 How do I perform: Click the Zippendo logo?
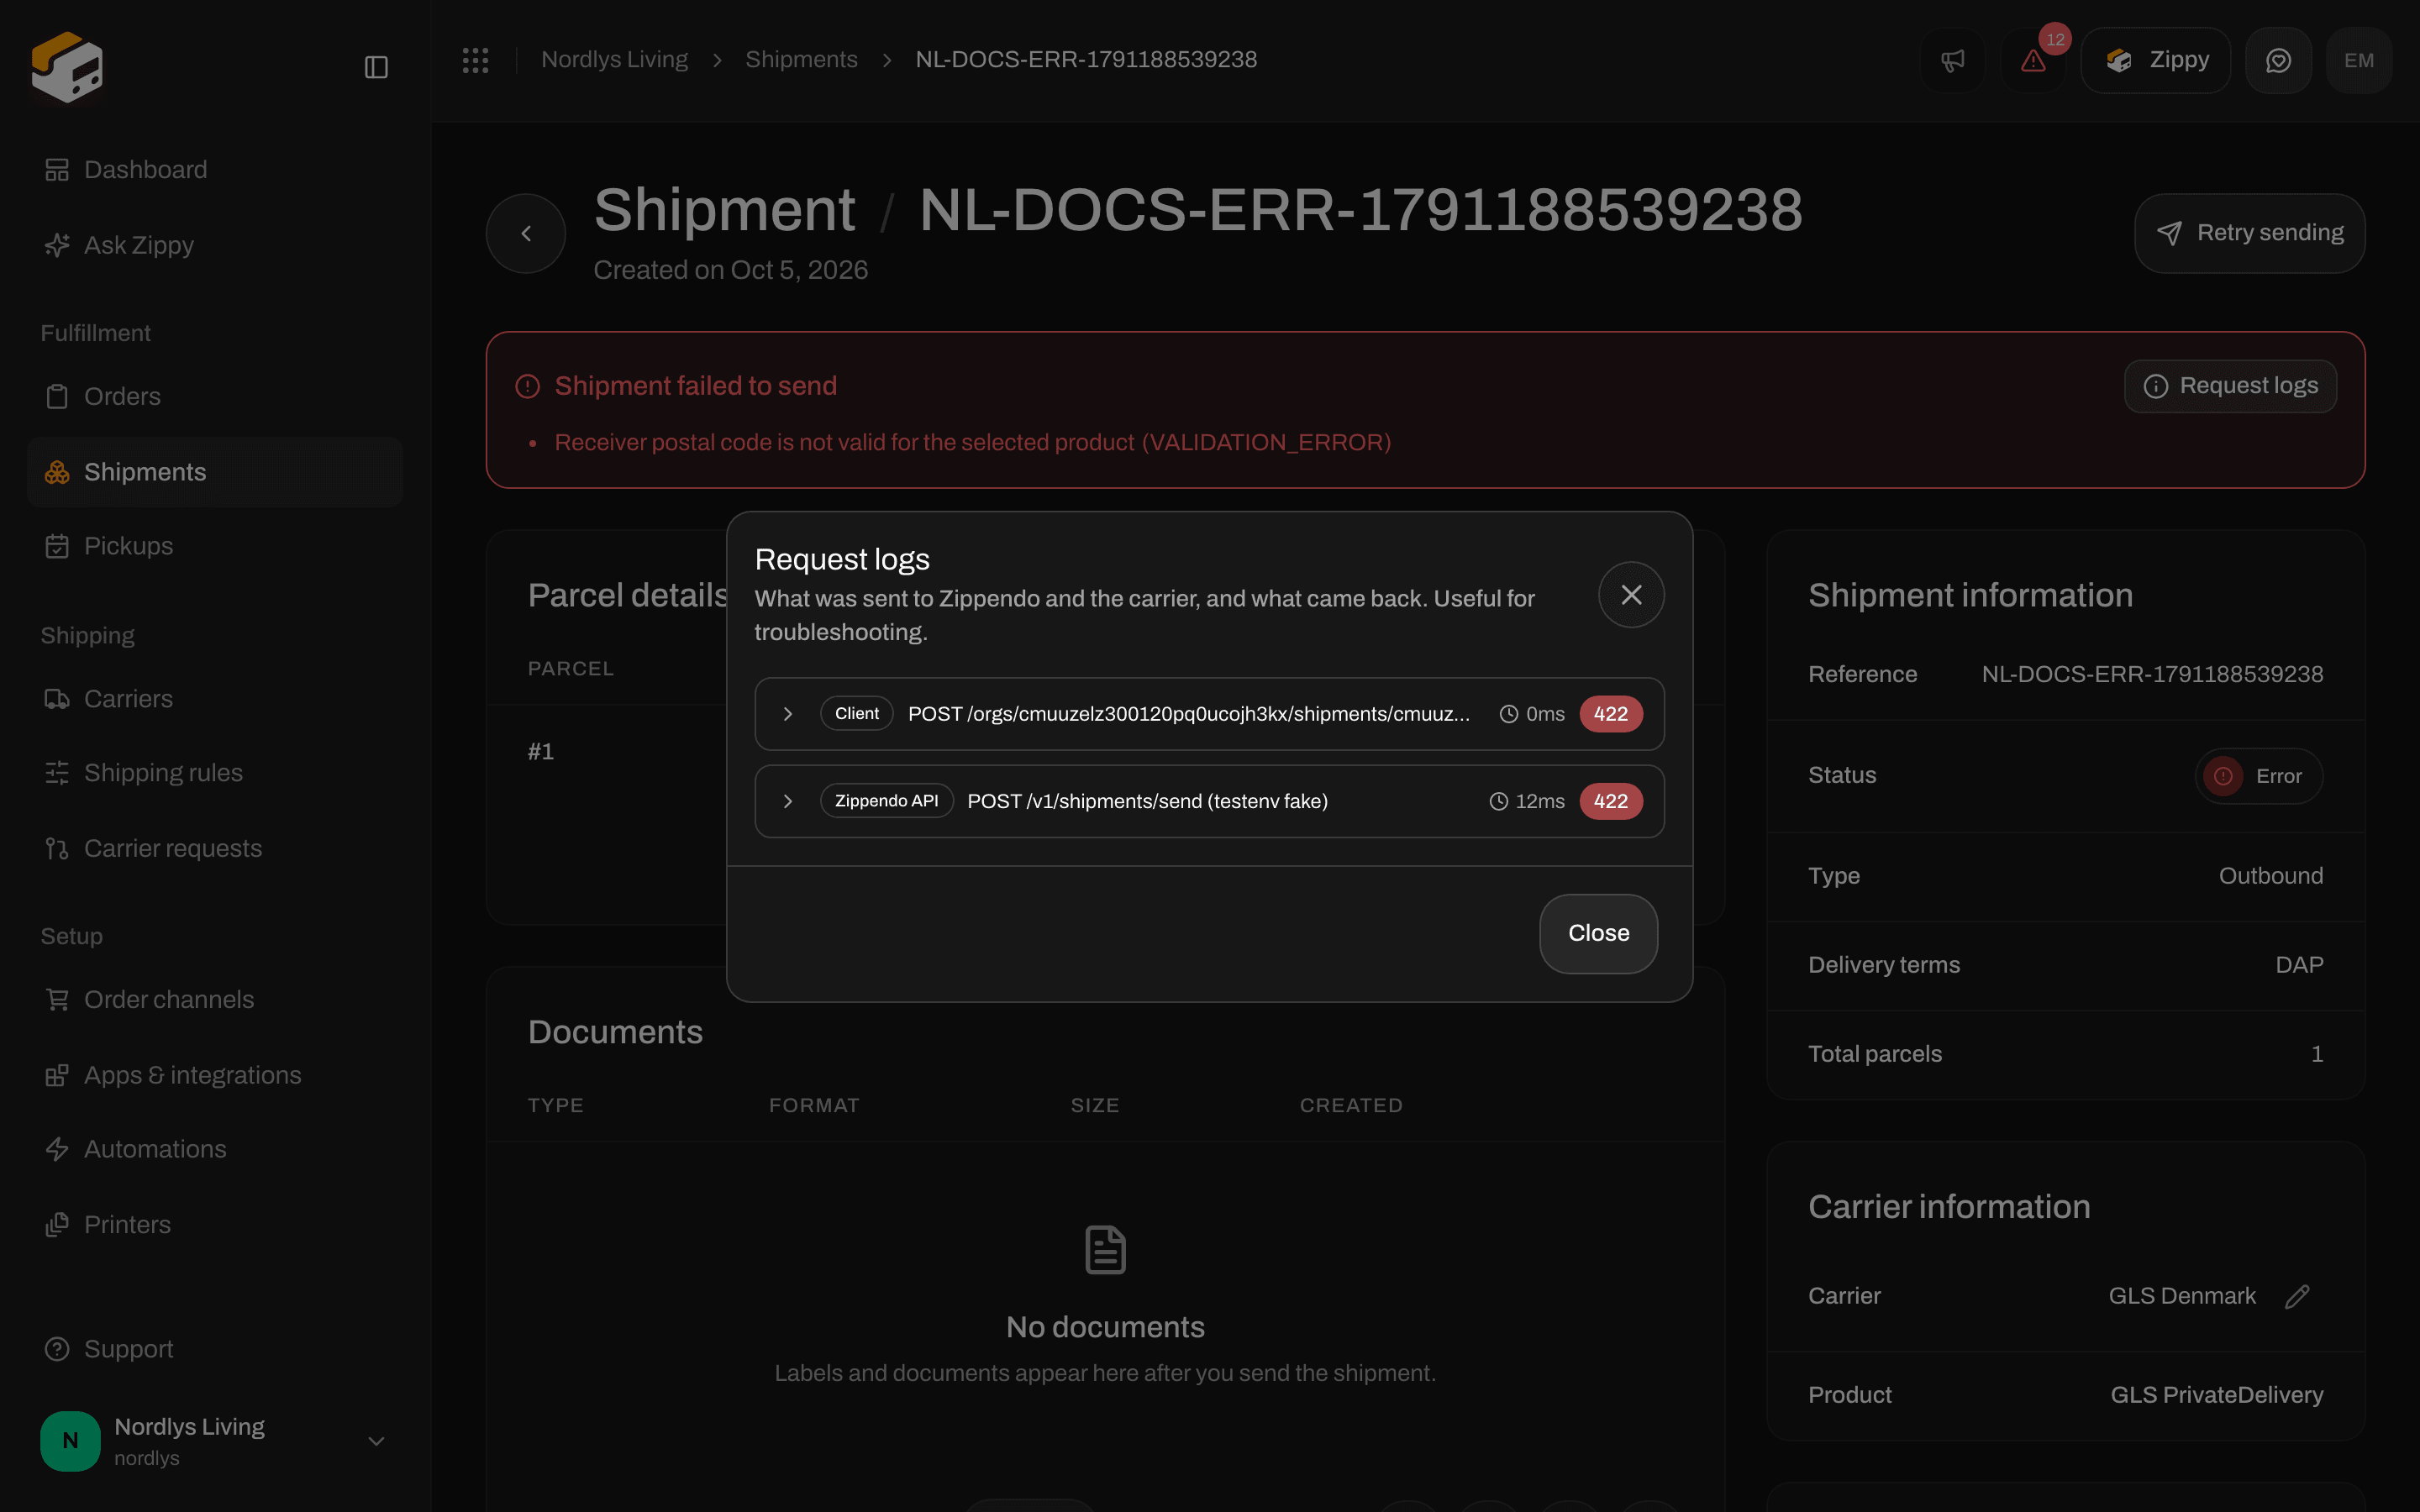pyautogui.click(x=68, y=67)
